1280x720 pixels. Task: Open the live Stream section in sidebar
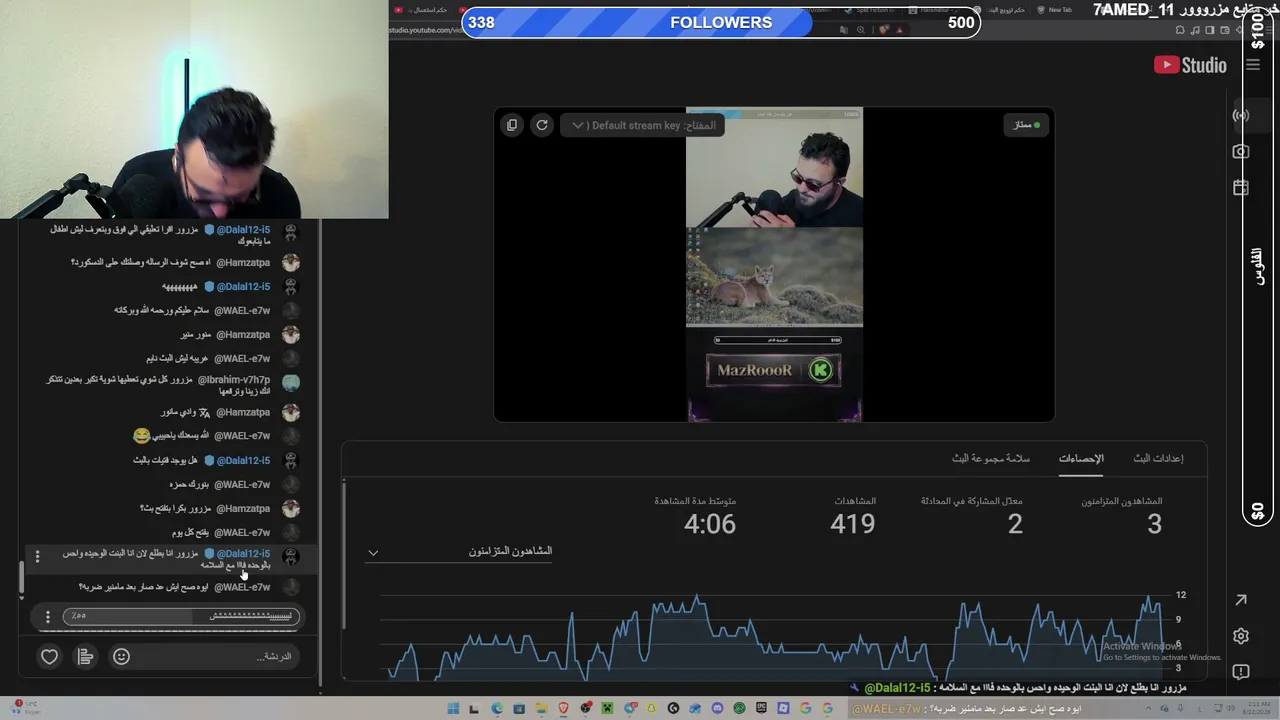click(1241, 115)
